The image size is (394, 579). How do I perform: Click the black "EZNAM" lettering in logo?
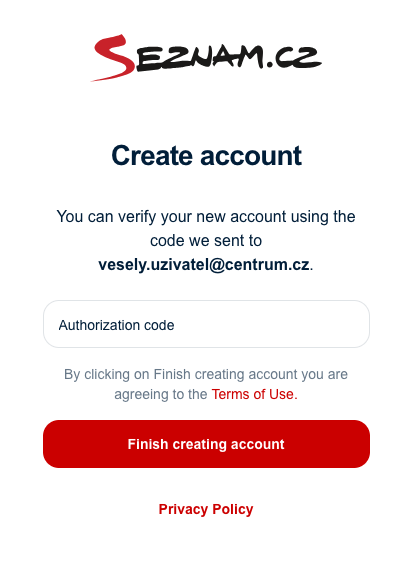[199, 59]
